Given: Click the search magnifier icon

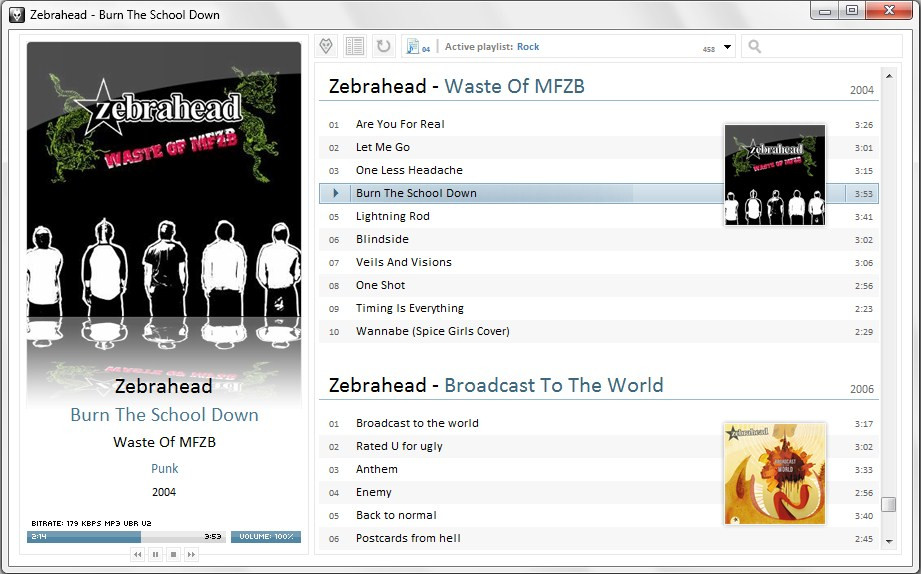Looking at the screenshot, I should [755, 46].
